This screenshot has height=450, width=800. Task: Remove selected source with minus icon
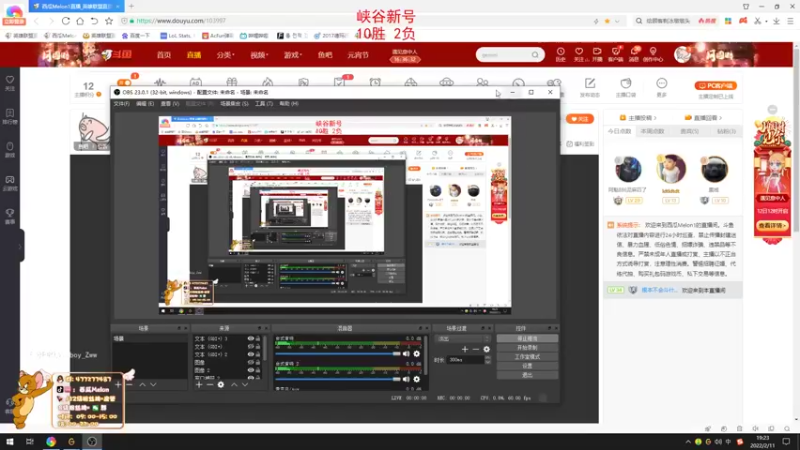click(210, 384)
